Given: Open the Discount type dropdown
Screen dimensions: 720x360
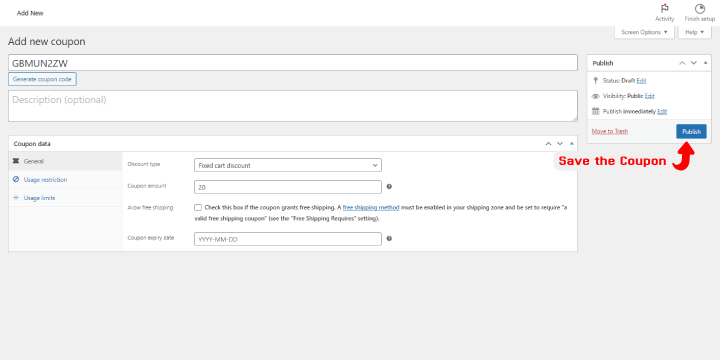Looking at the screenshot, I should (x=288, y=165).
